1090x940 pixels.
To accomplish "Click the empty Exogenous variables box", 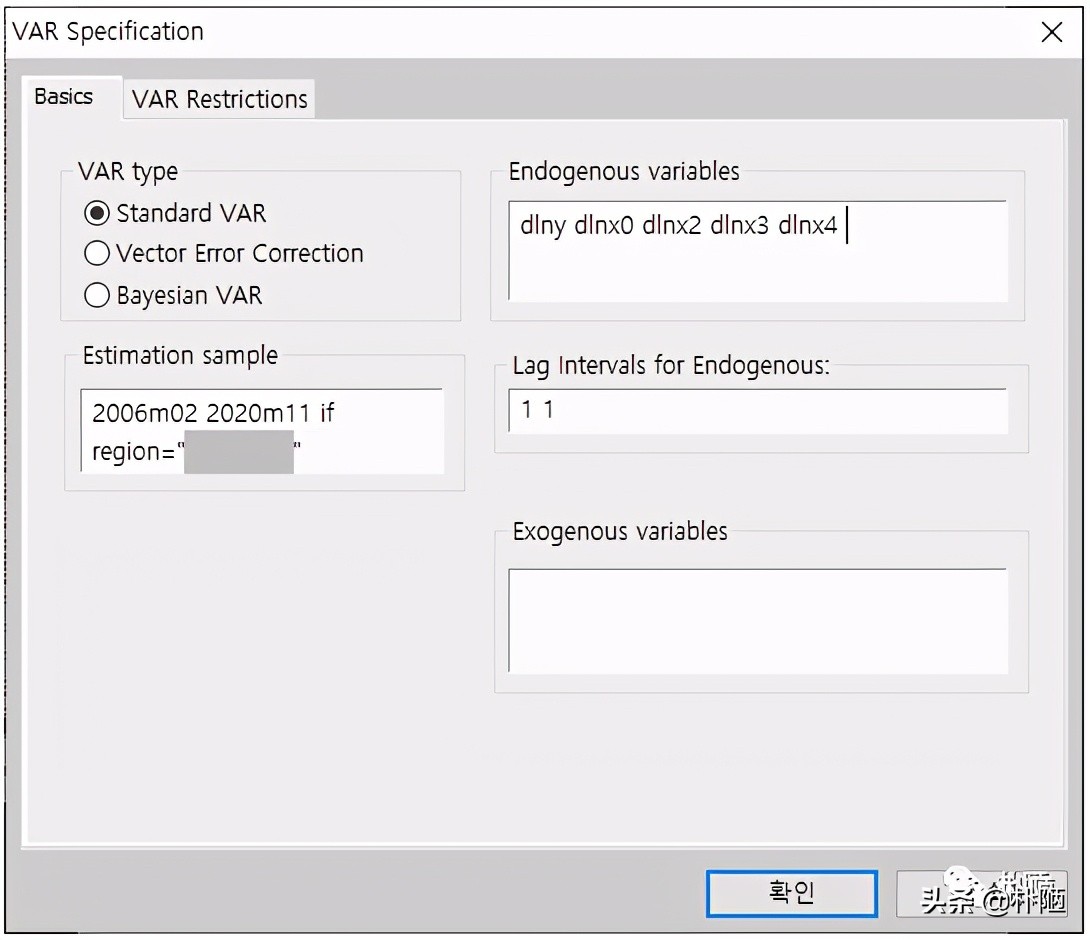I will coord(757,620).
